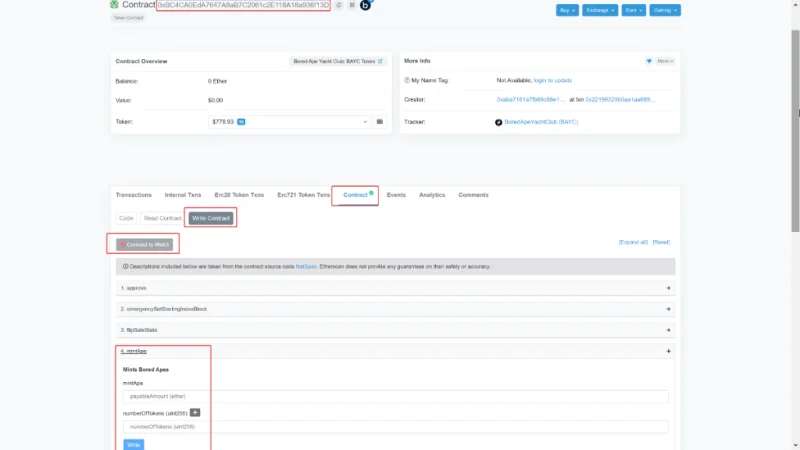Switch to the Events tab
800x450 pixels.
coord(396,195)
